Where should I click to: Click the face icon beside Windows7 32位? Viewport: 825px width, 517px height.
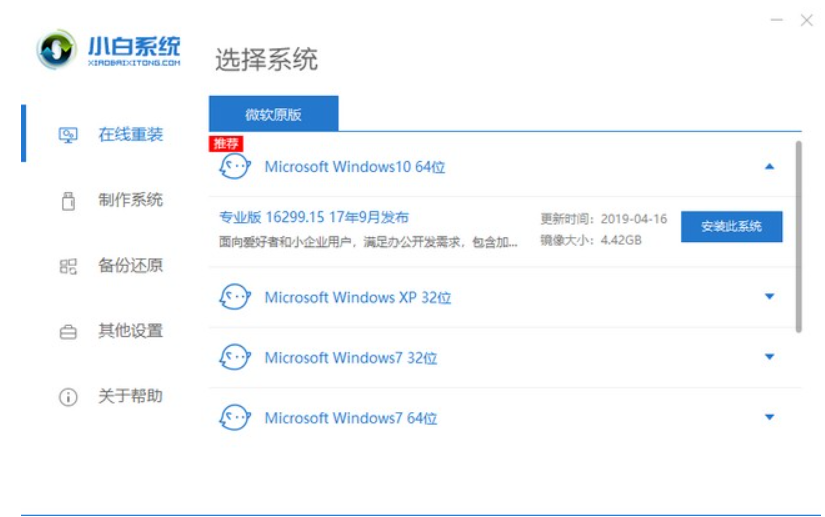(x=235, y=357)
